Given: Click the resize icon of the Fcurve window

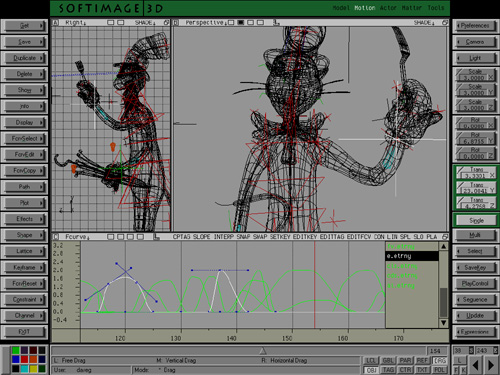Looking at the screenshot, I should click(445, 237).
